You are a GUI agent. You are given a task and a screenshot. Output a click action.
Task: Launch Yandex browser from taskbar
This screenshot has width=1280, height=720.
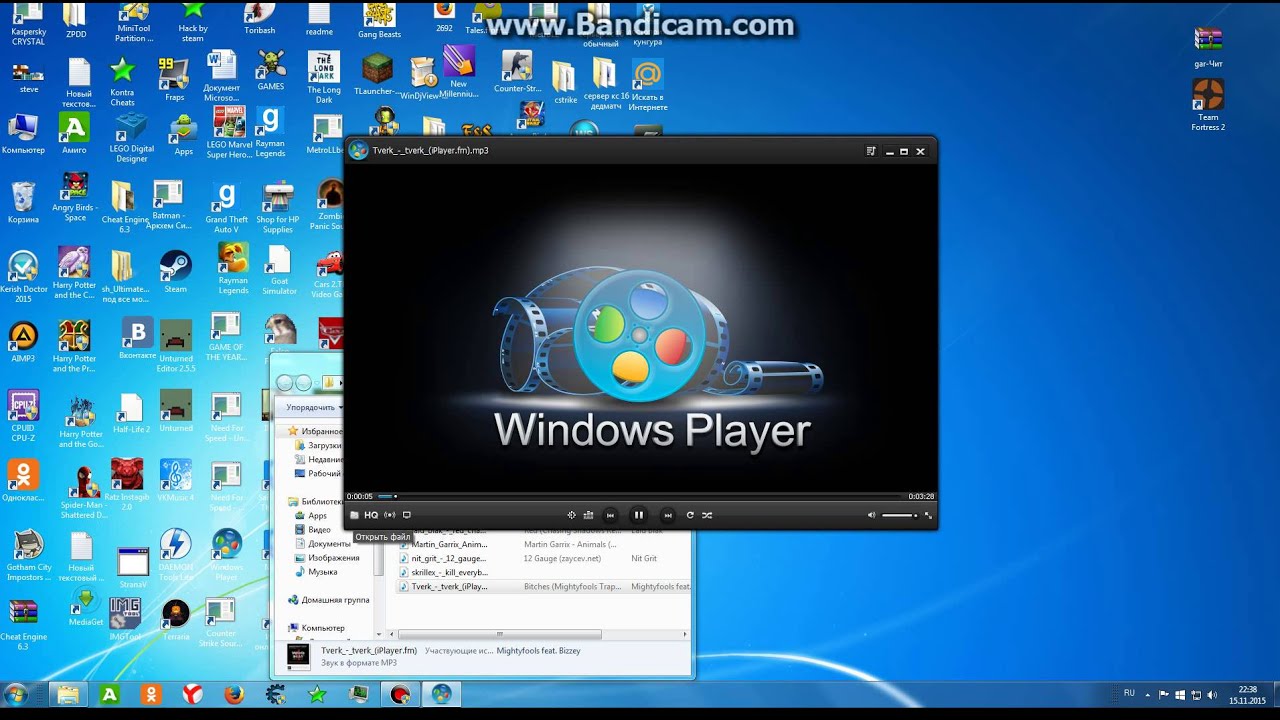pos(192,694)
